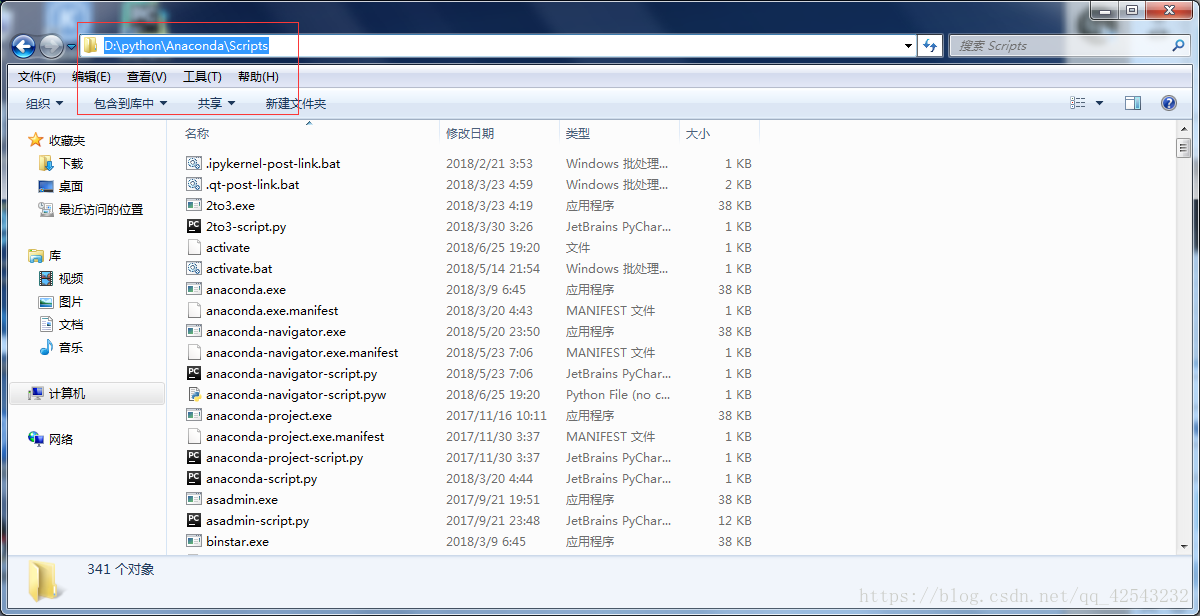Click the asadmin-script.py PyCharm icon
This screenshot has width=1200, height=616.
194,520
